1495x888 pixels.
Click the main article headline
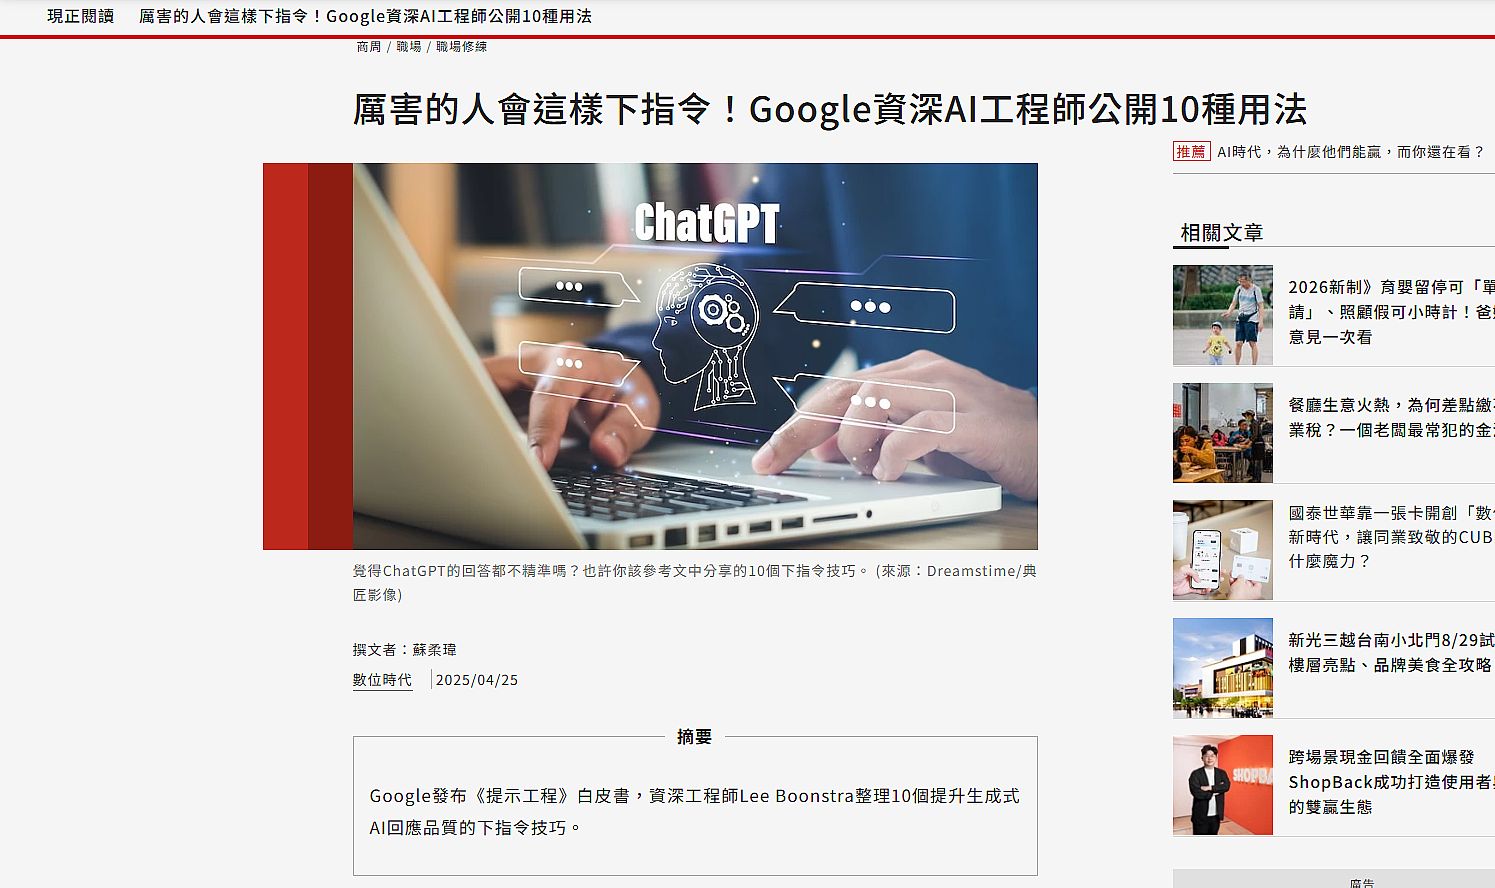(830, 109)
